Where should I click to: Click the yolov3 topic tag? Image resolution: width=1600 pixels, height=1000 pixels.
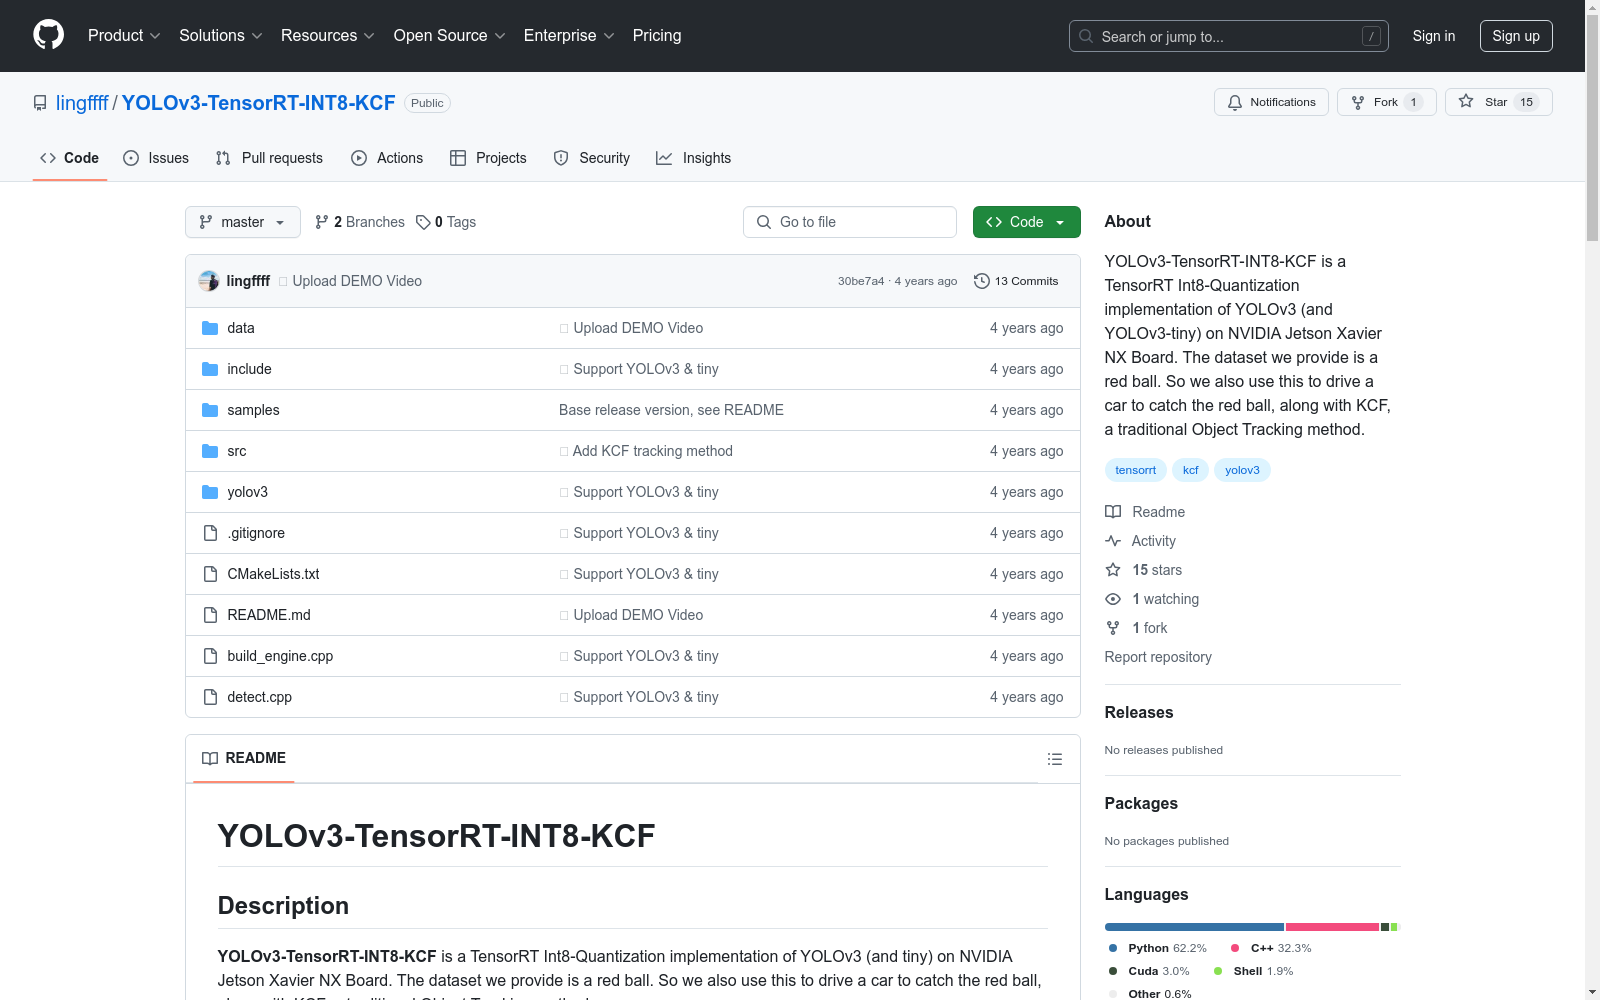tap(1242, 470)
